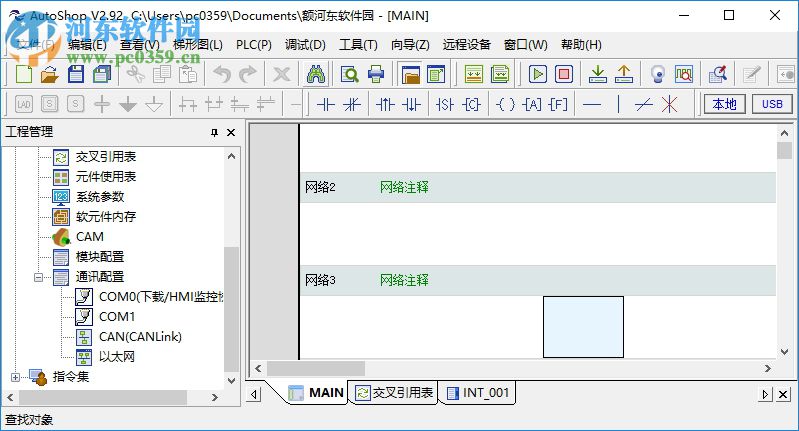The height and width of the screenshot is (431, 799).
Task: Click project tree scroll down arrow
Action: tap(231, 381)
